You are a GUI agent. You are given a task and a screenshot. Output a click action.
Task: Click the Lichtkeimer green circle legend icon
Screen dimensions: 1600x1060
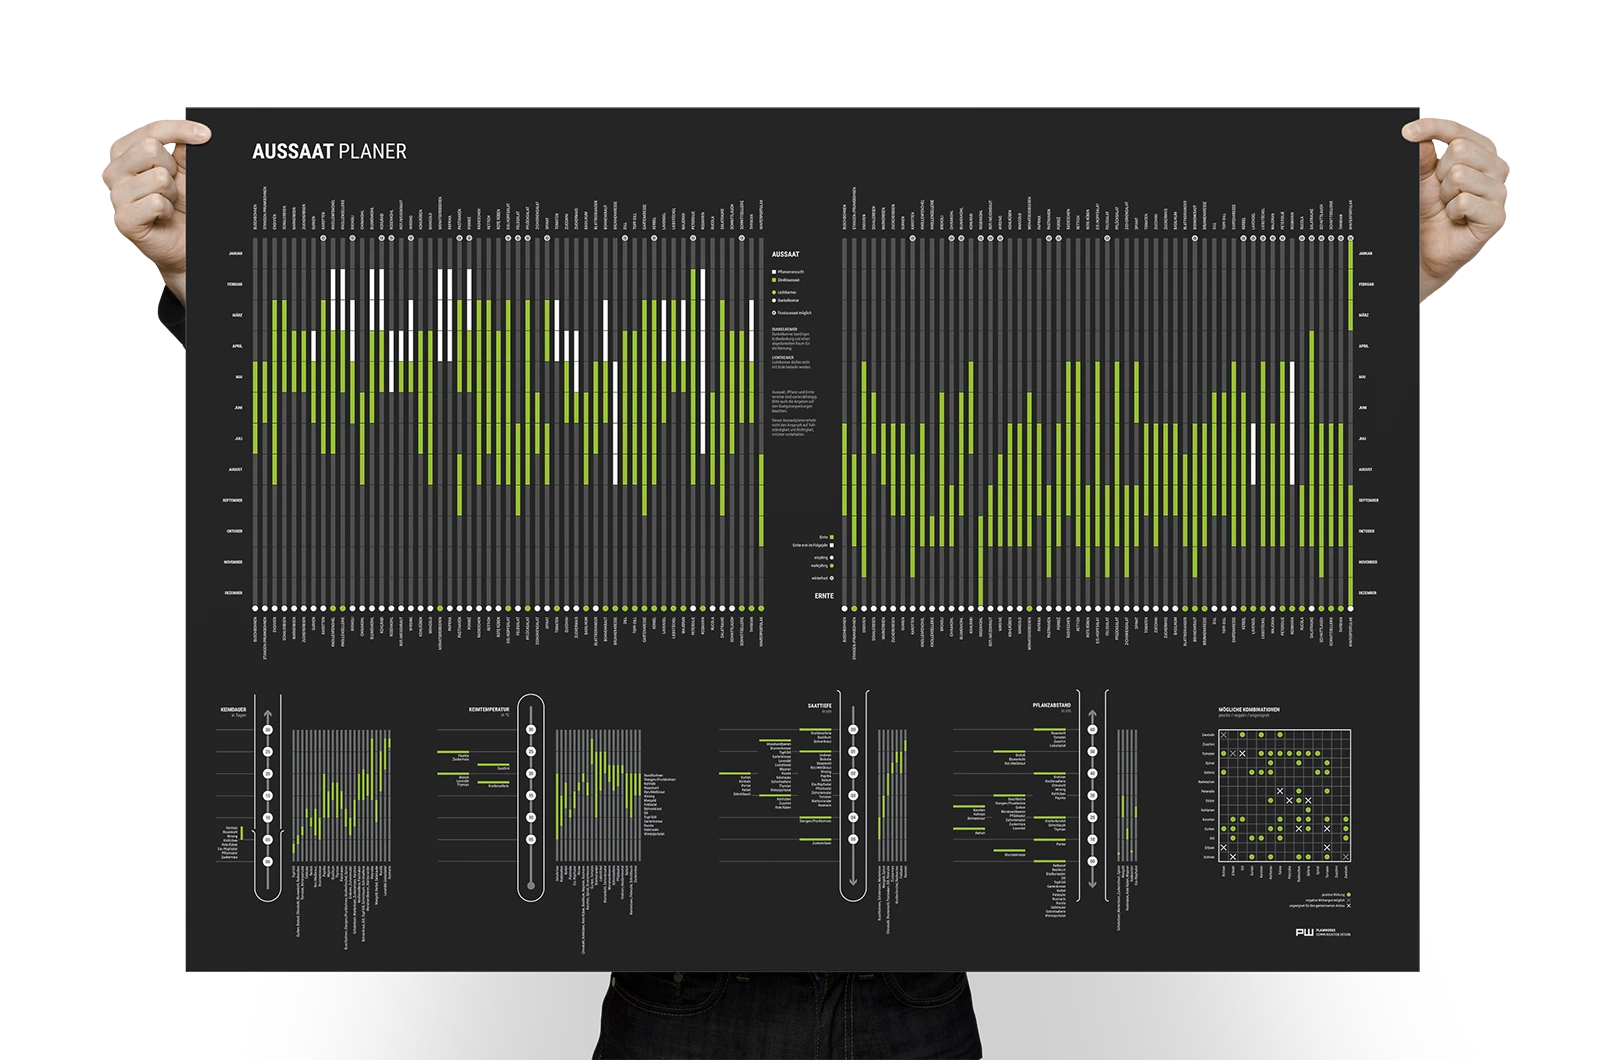click(774, 292)
